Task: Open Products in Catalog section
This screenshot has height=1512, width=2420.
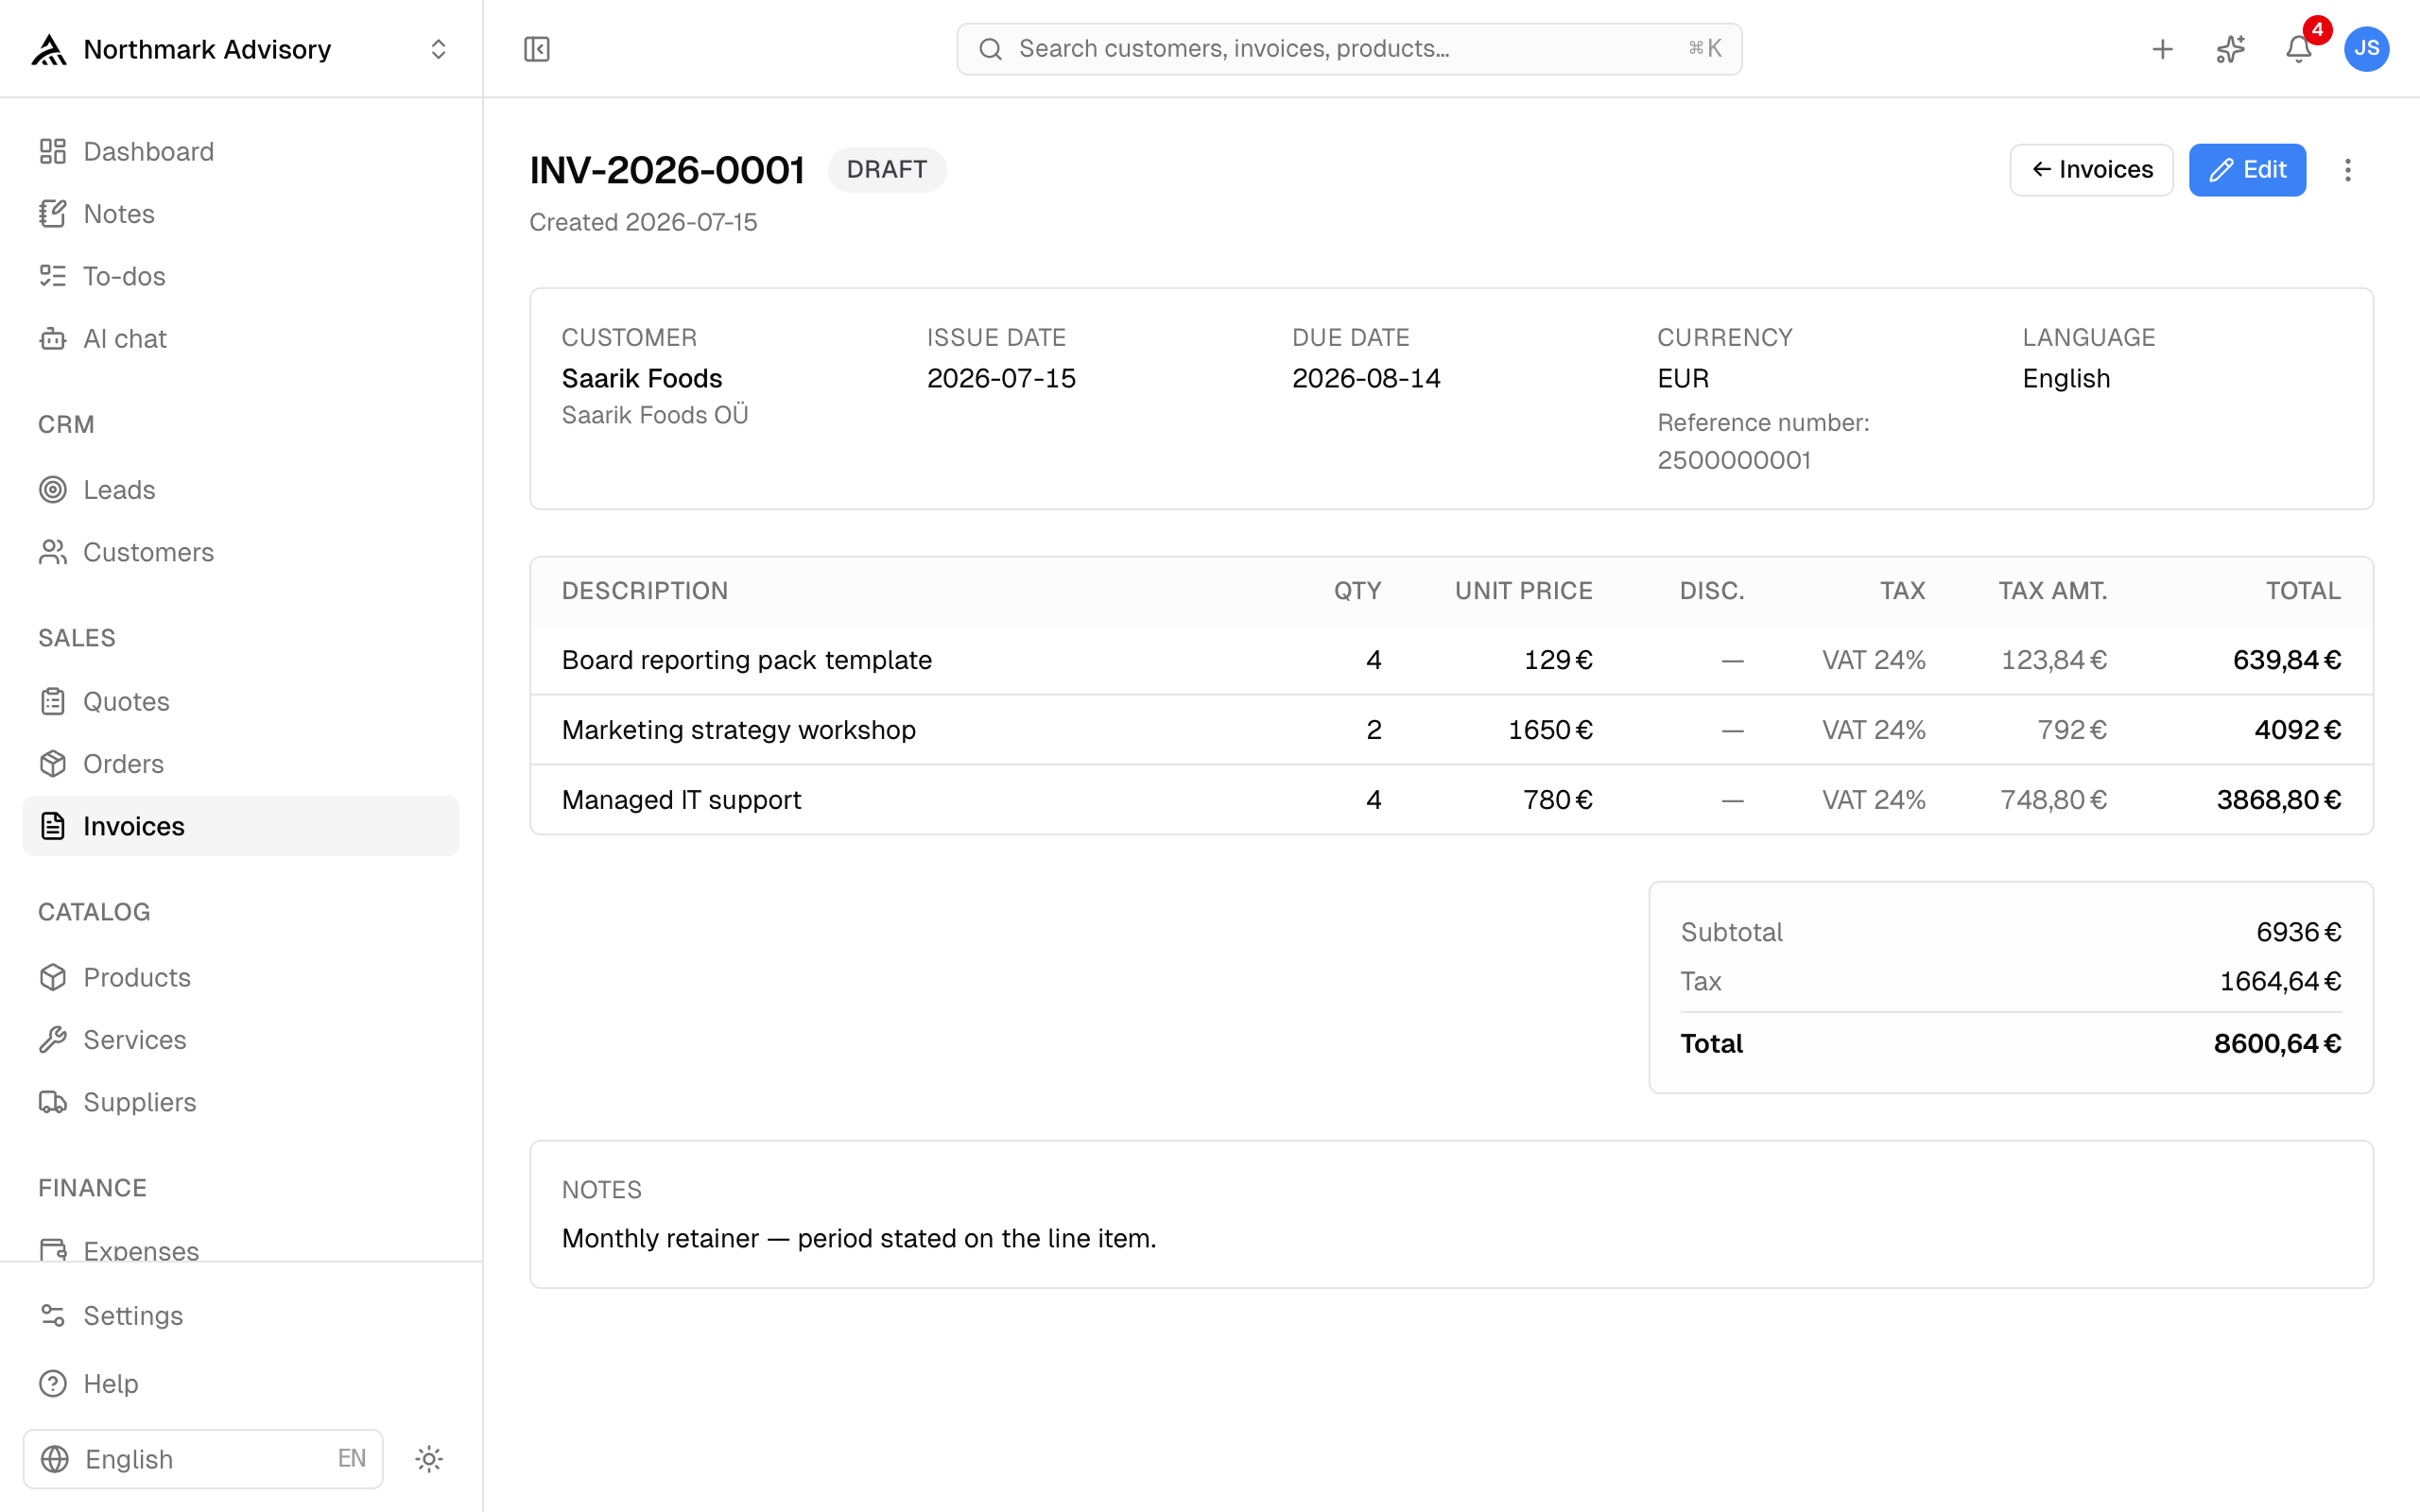Action: [241, 977]
